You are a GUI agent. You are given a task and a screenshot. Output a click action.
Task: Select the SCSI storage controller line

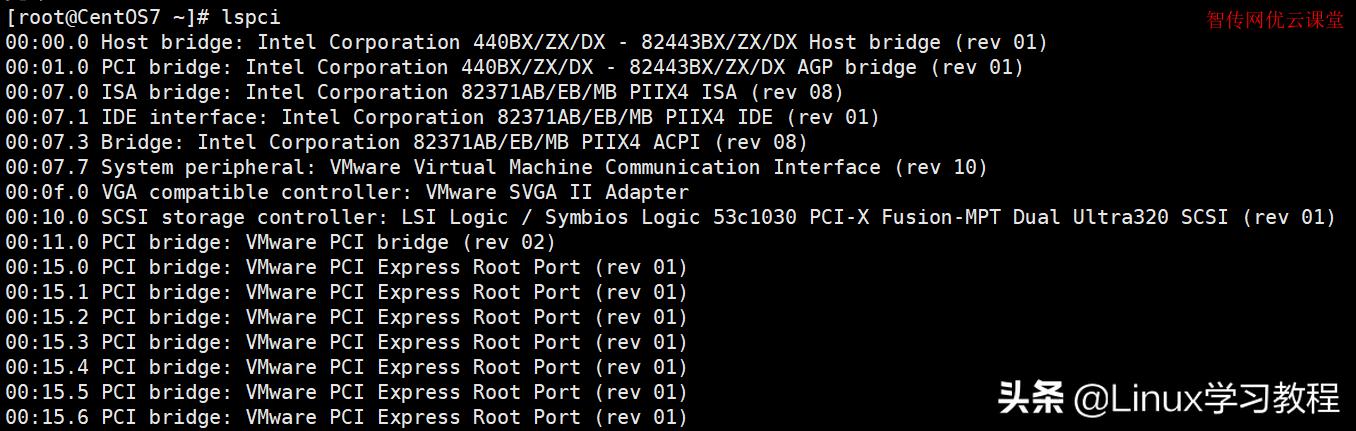click(670, 218)
